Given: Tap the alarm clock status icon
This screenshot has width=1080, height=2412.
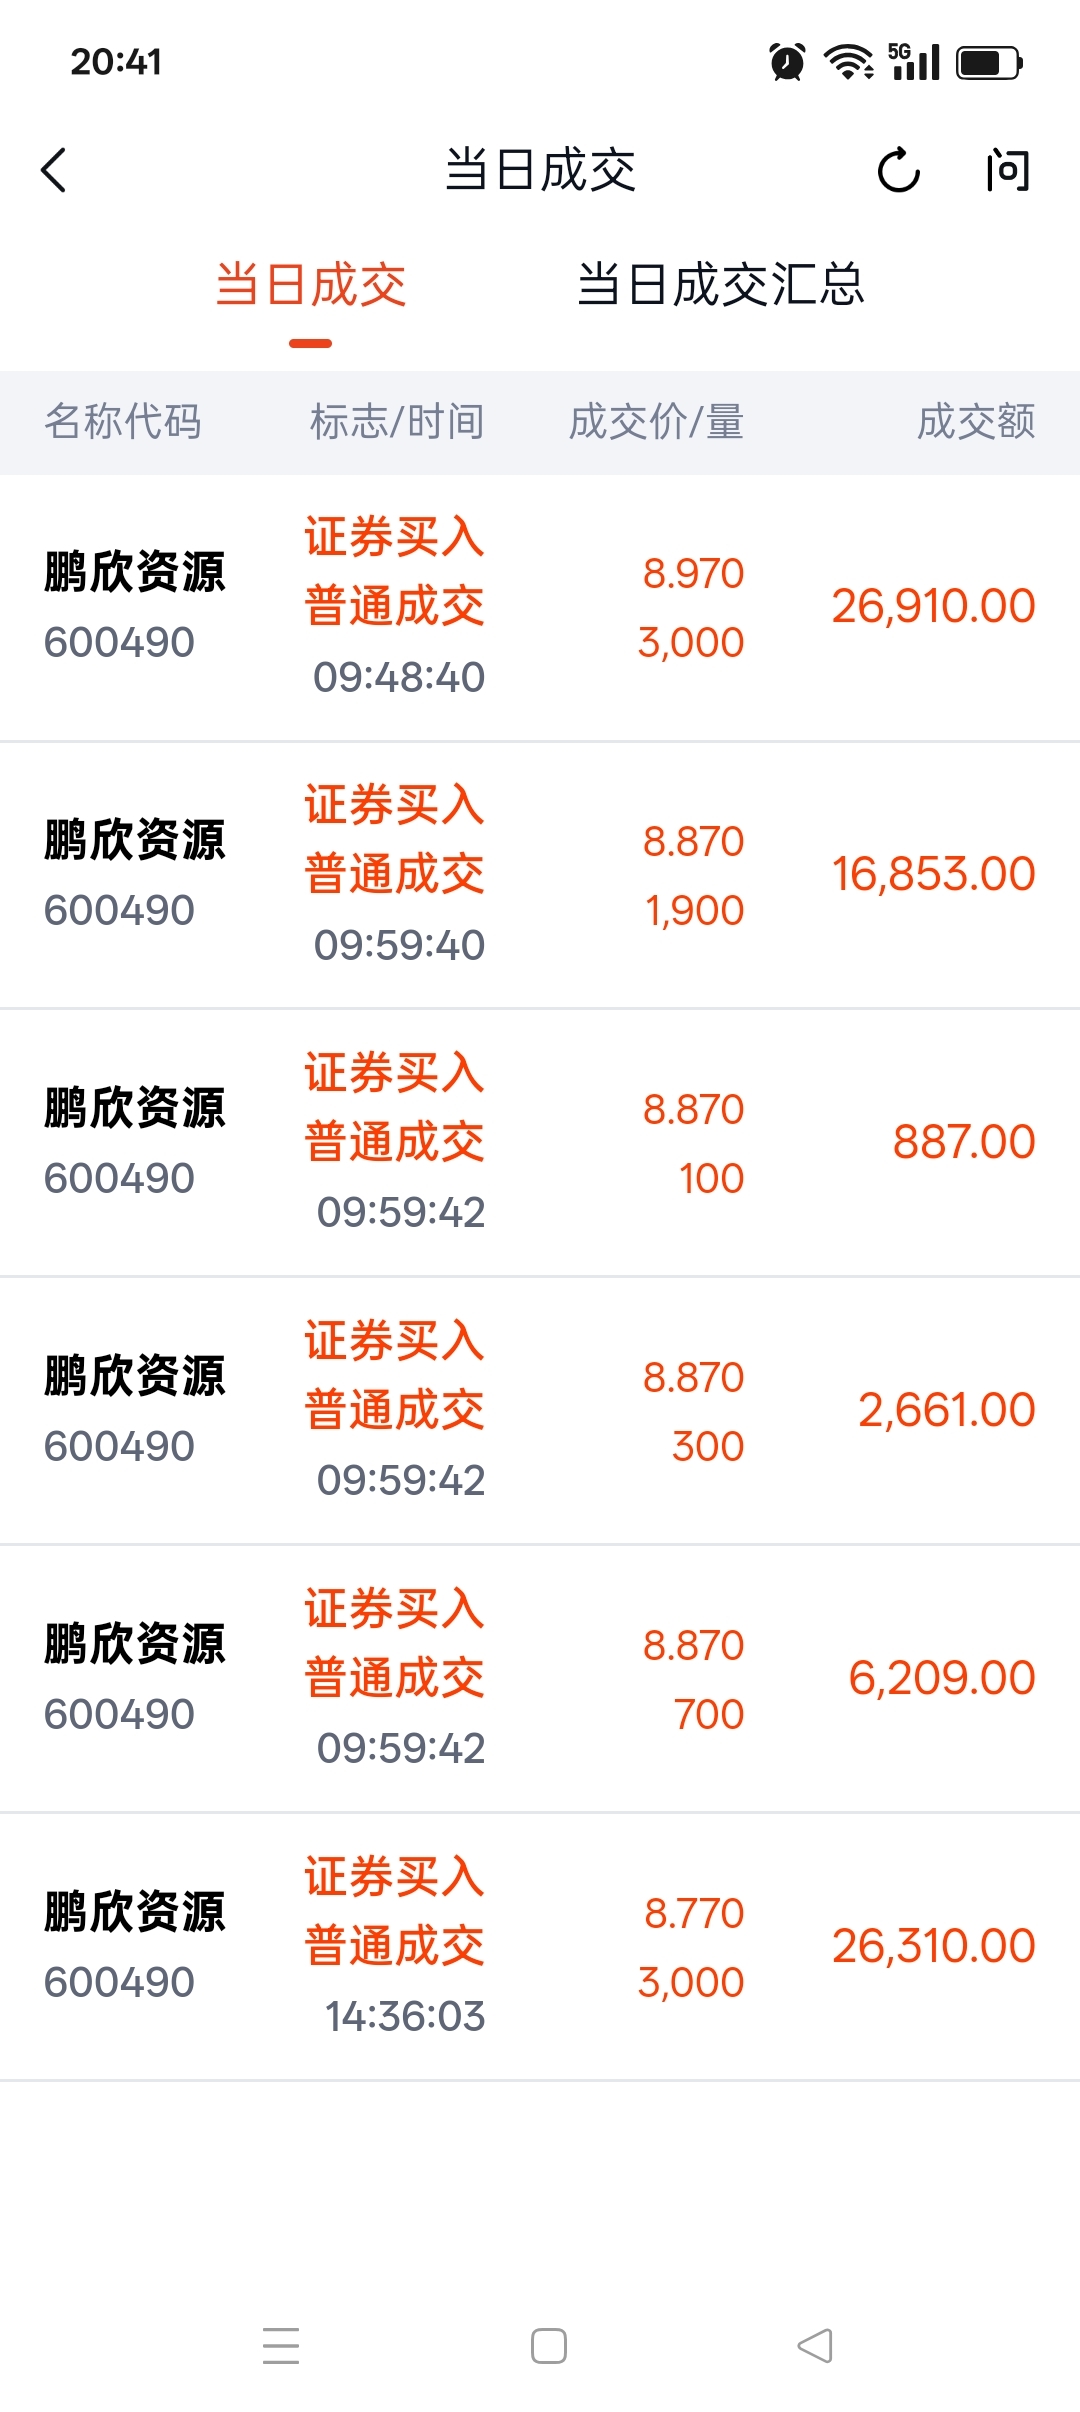Looking at the screenshot, I should [787, 62].
